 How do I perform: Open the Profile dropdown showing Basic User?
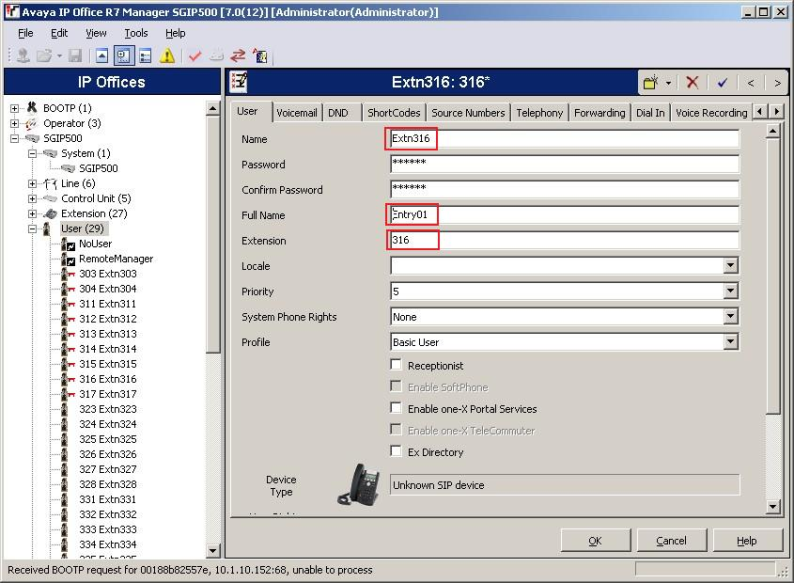coord(730,342)
